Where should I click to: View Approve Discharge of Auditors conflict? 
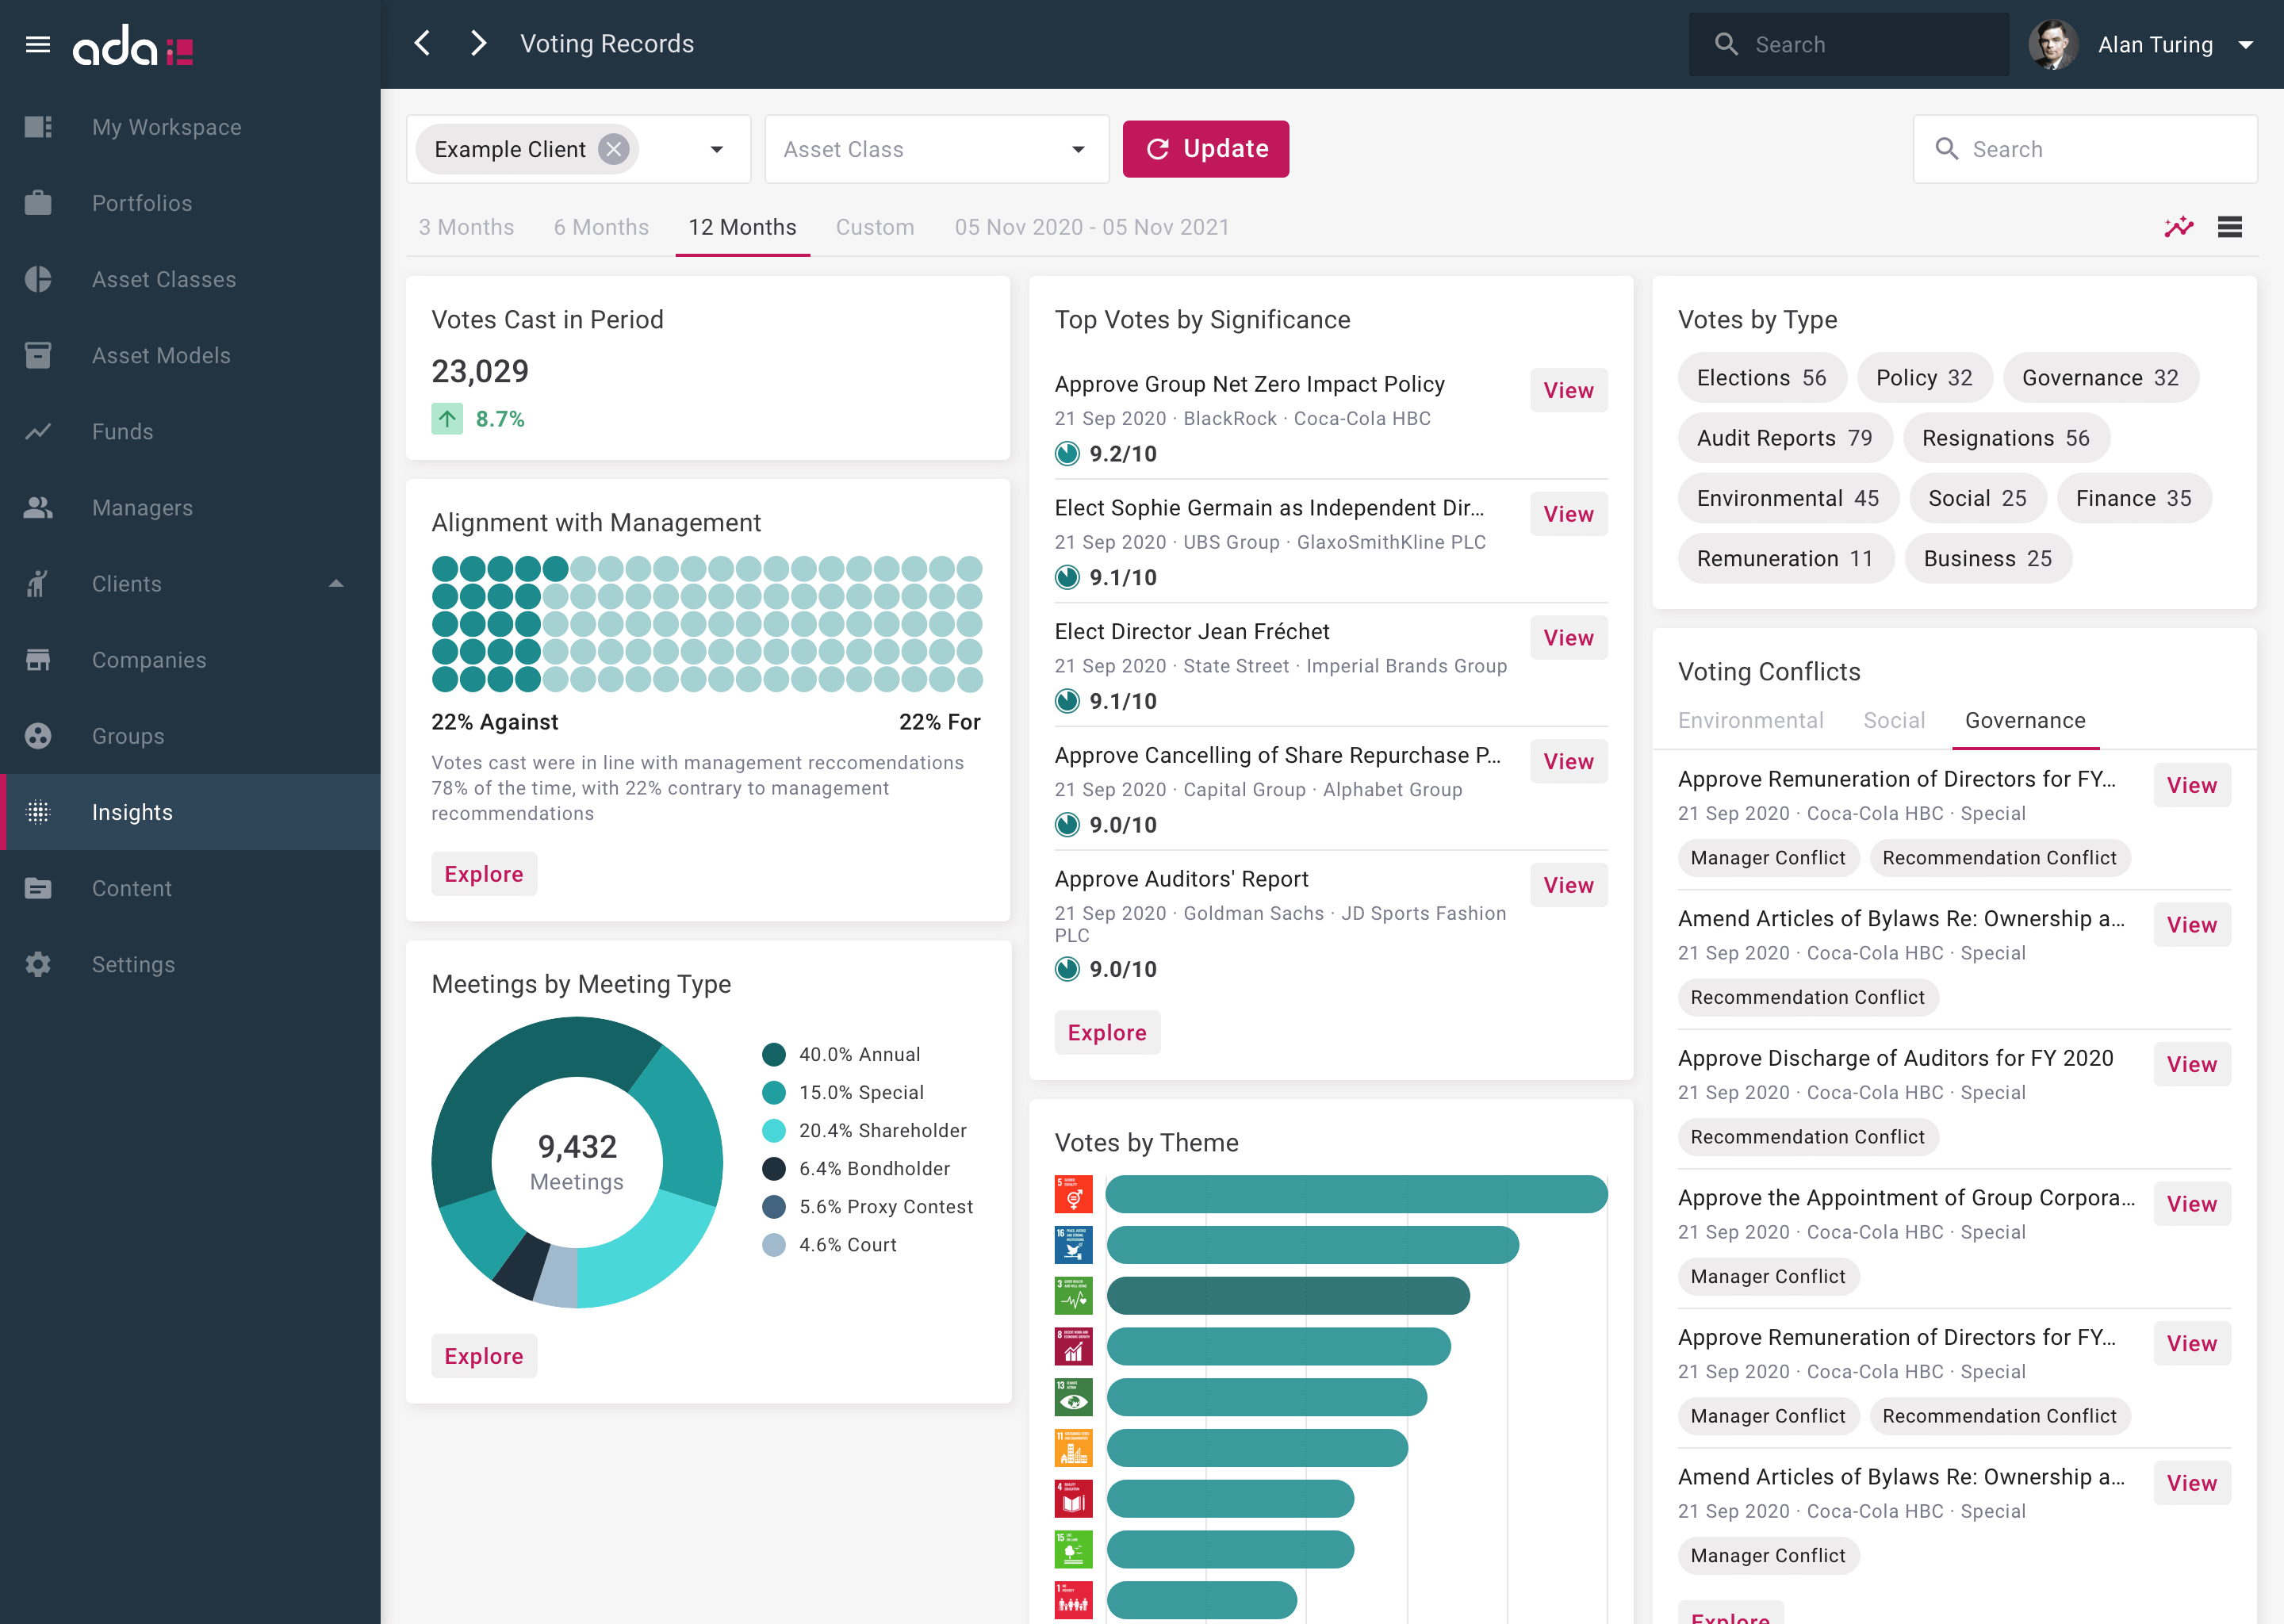pyautogui.click(x=2192, y=1064)
